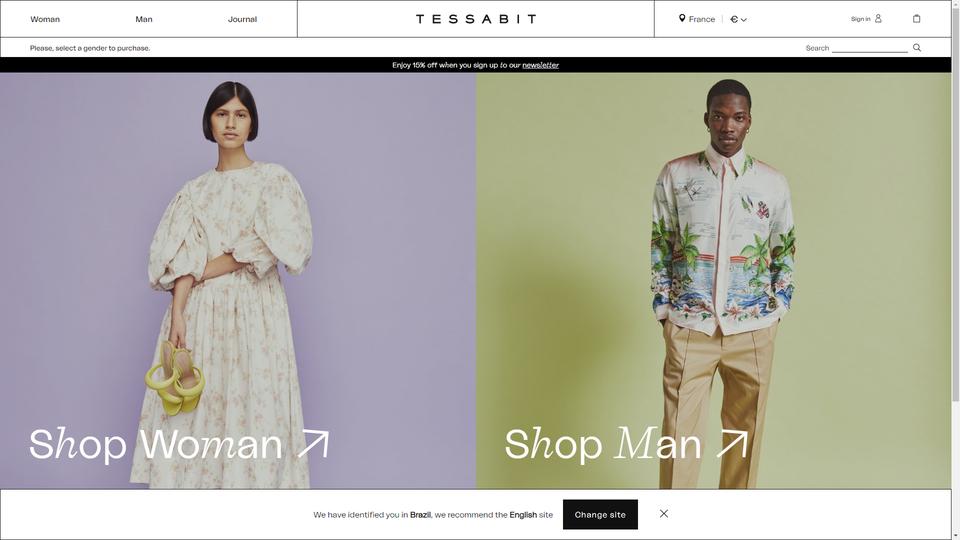
Task: Select the Shop Woman text link
Action: click(x=156, y=444)
